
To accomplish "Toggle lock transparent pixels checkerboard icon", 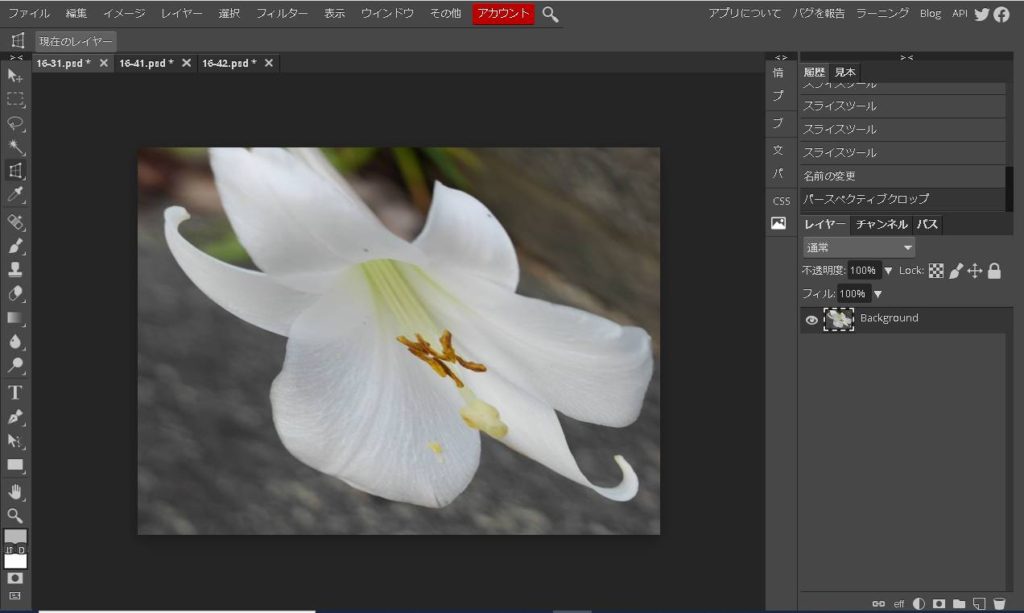I will [x=936, y=271].
